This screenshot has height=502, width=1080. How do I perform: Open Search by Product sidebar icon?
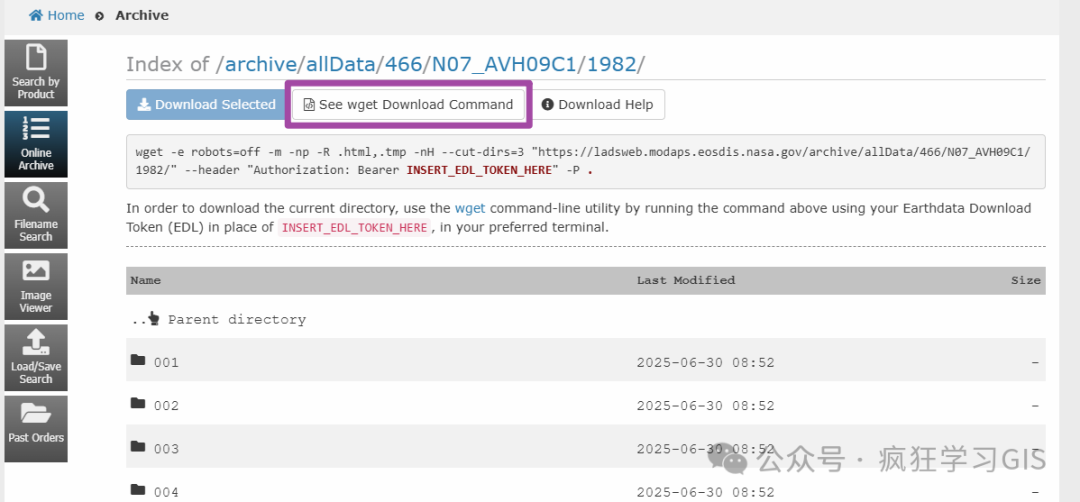point(36,73)
